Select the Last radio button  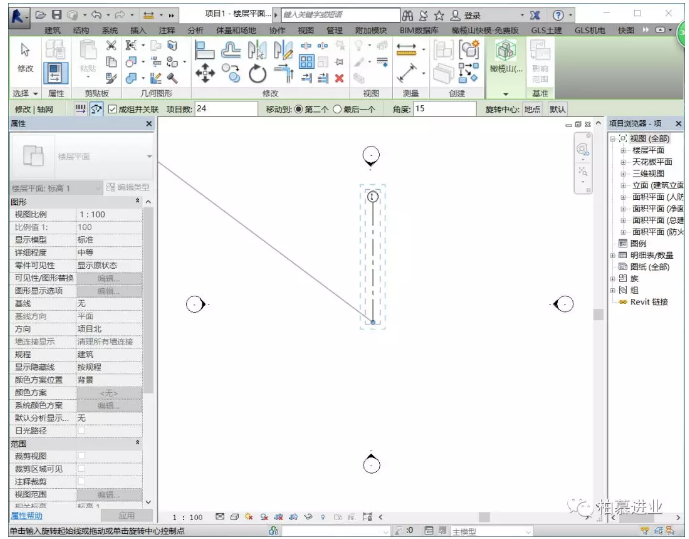(337, 109)
